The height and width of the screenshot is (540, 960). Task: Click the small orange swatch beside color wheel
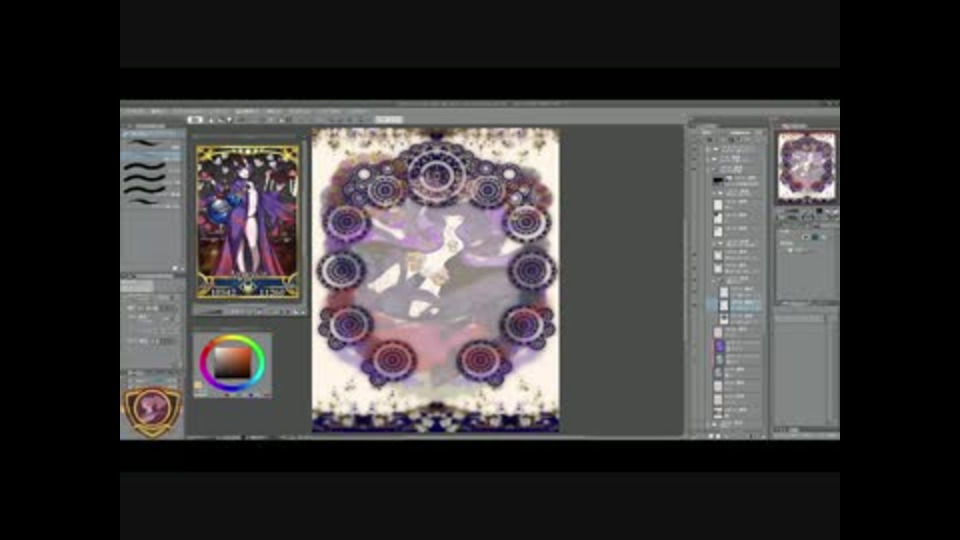(x=198, y=386)
